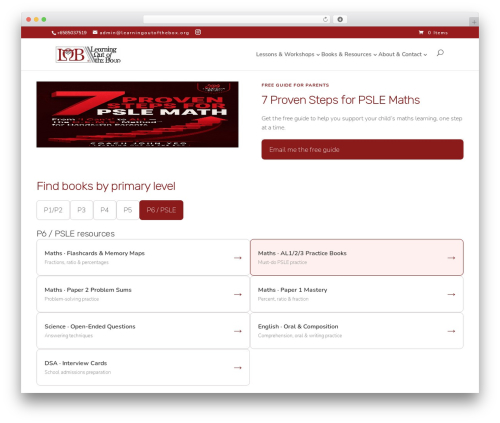Open the shopping cart icon
The width and height of the screenshot is (500, 423).
421,32
